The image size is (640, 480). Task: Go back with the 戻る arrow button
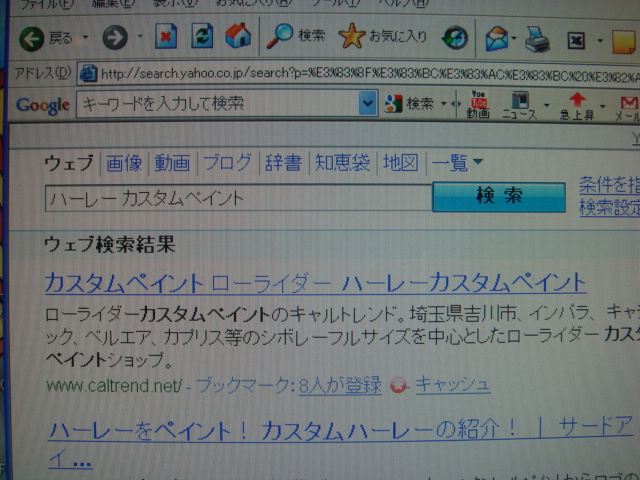[46, 38]
